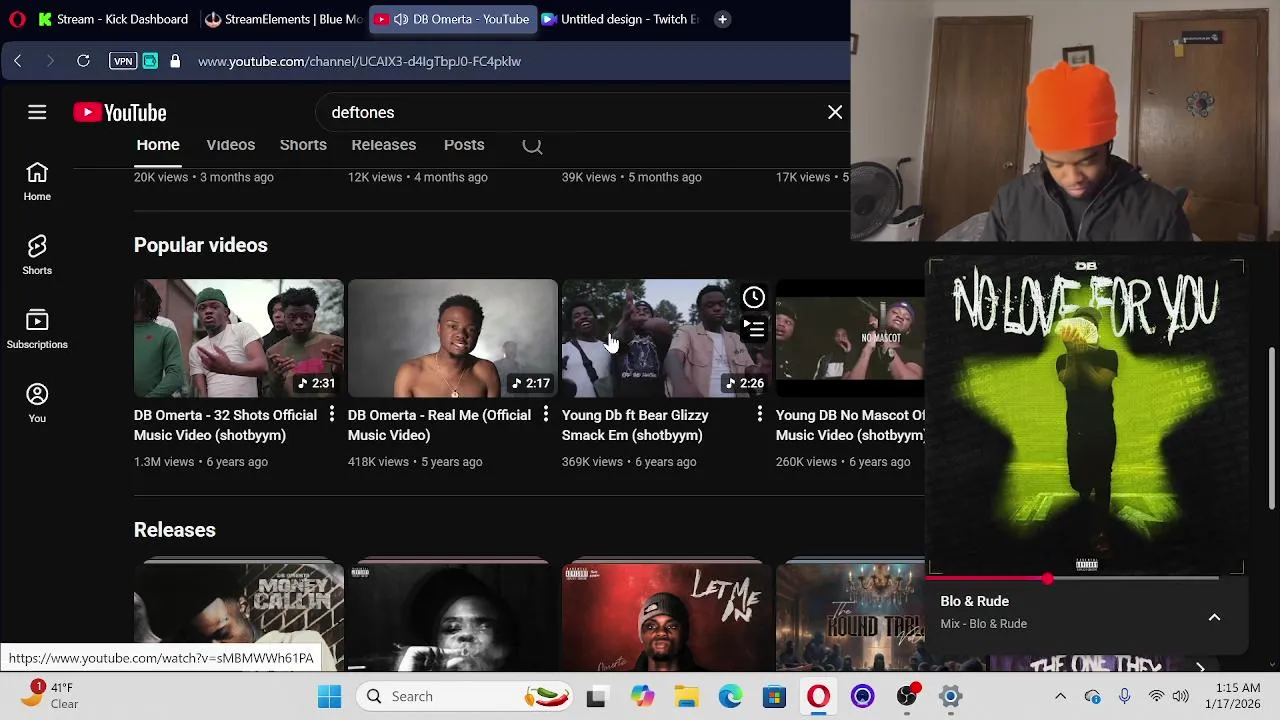
Task: Play the Smack Em video thumbnail
Action: [667, 338]
